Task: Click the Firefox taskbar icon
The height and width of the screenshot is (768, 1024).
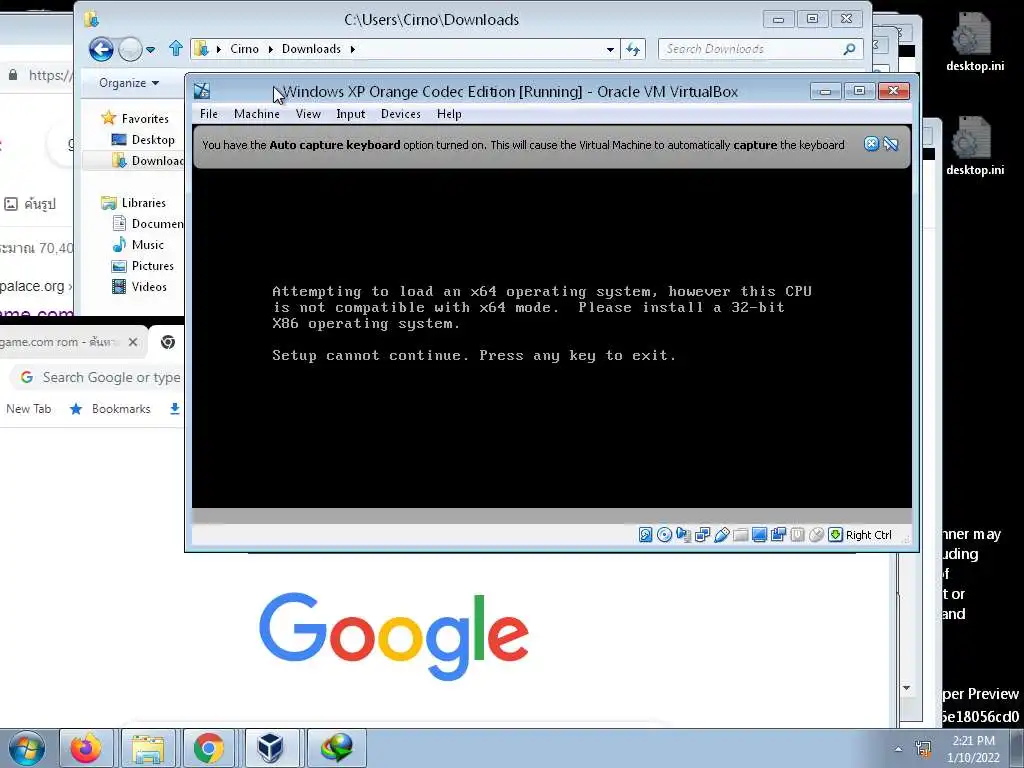Action: (86, 748)
